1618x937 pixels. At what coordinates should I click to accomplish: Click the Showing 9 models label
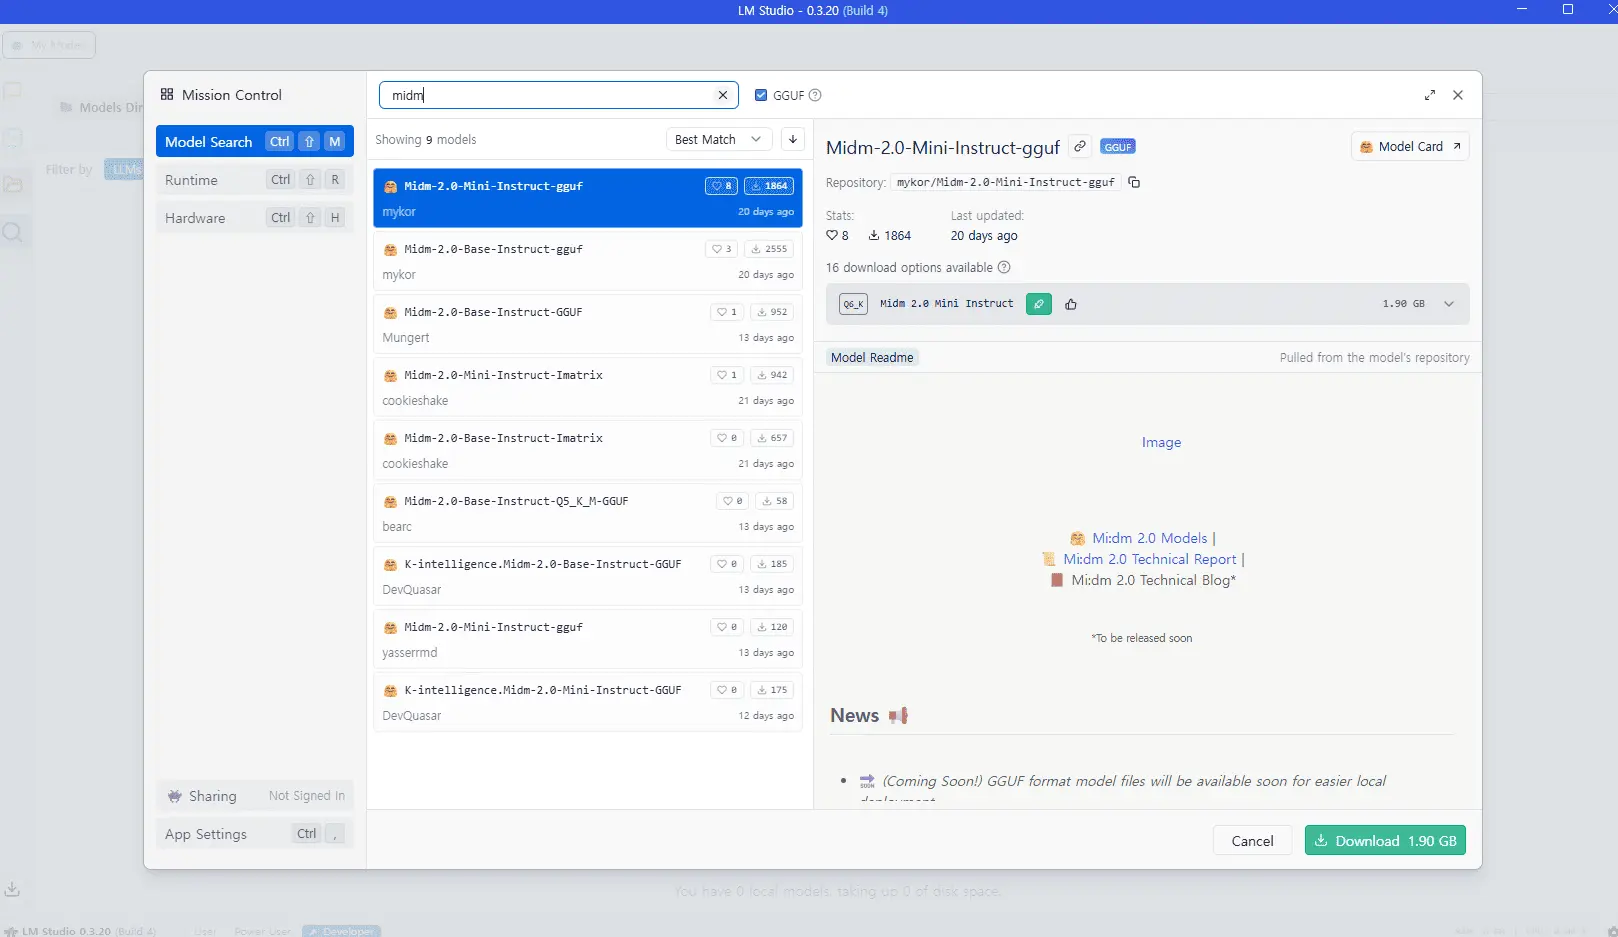coord(425,139)
